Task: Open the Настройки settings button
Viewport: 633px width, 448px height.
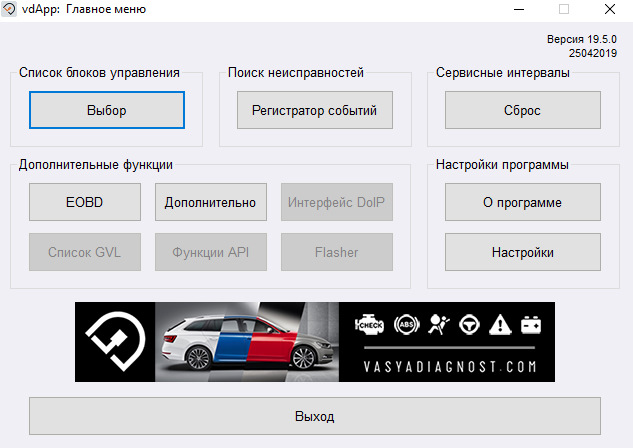Action: 522,252
